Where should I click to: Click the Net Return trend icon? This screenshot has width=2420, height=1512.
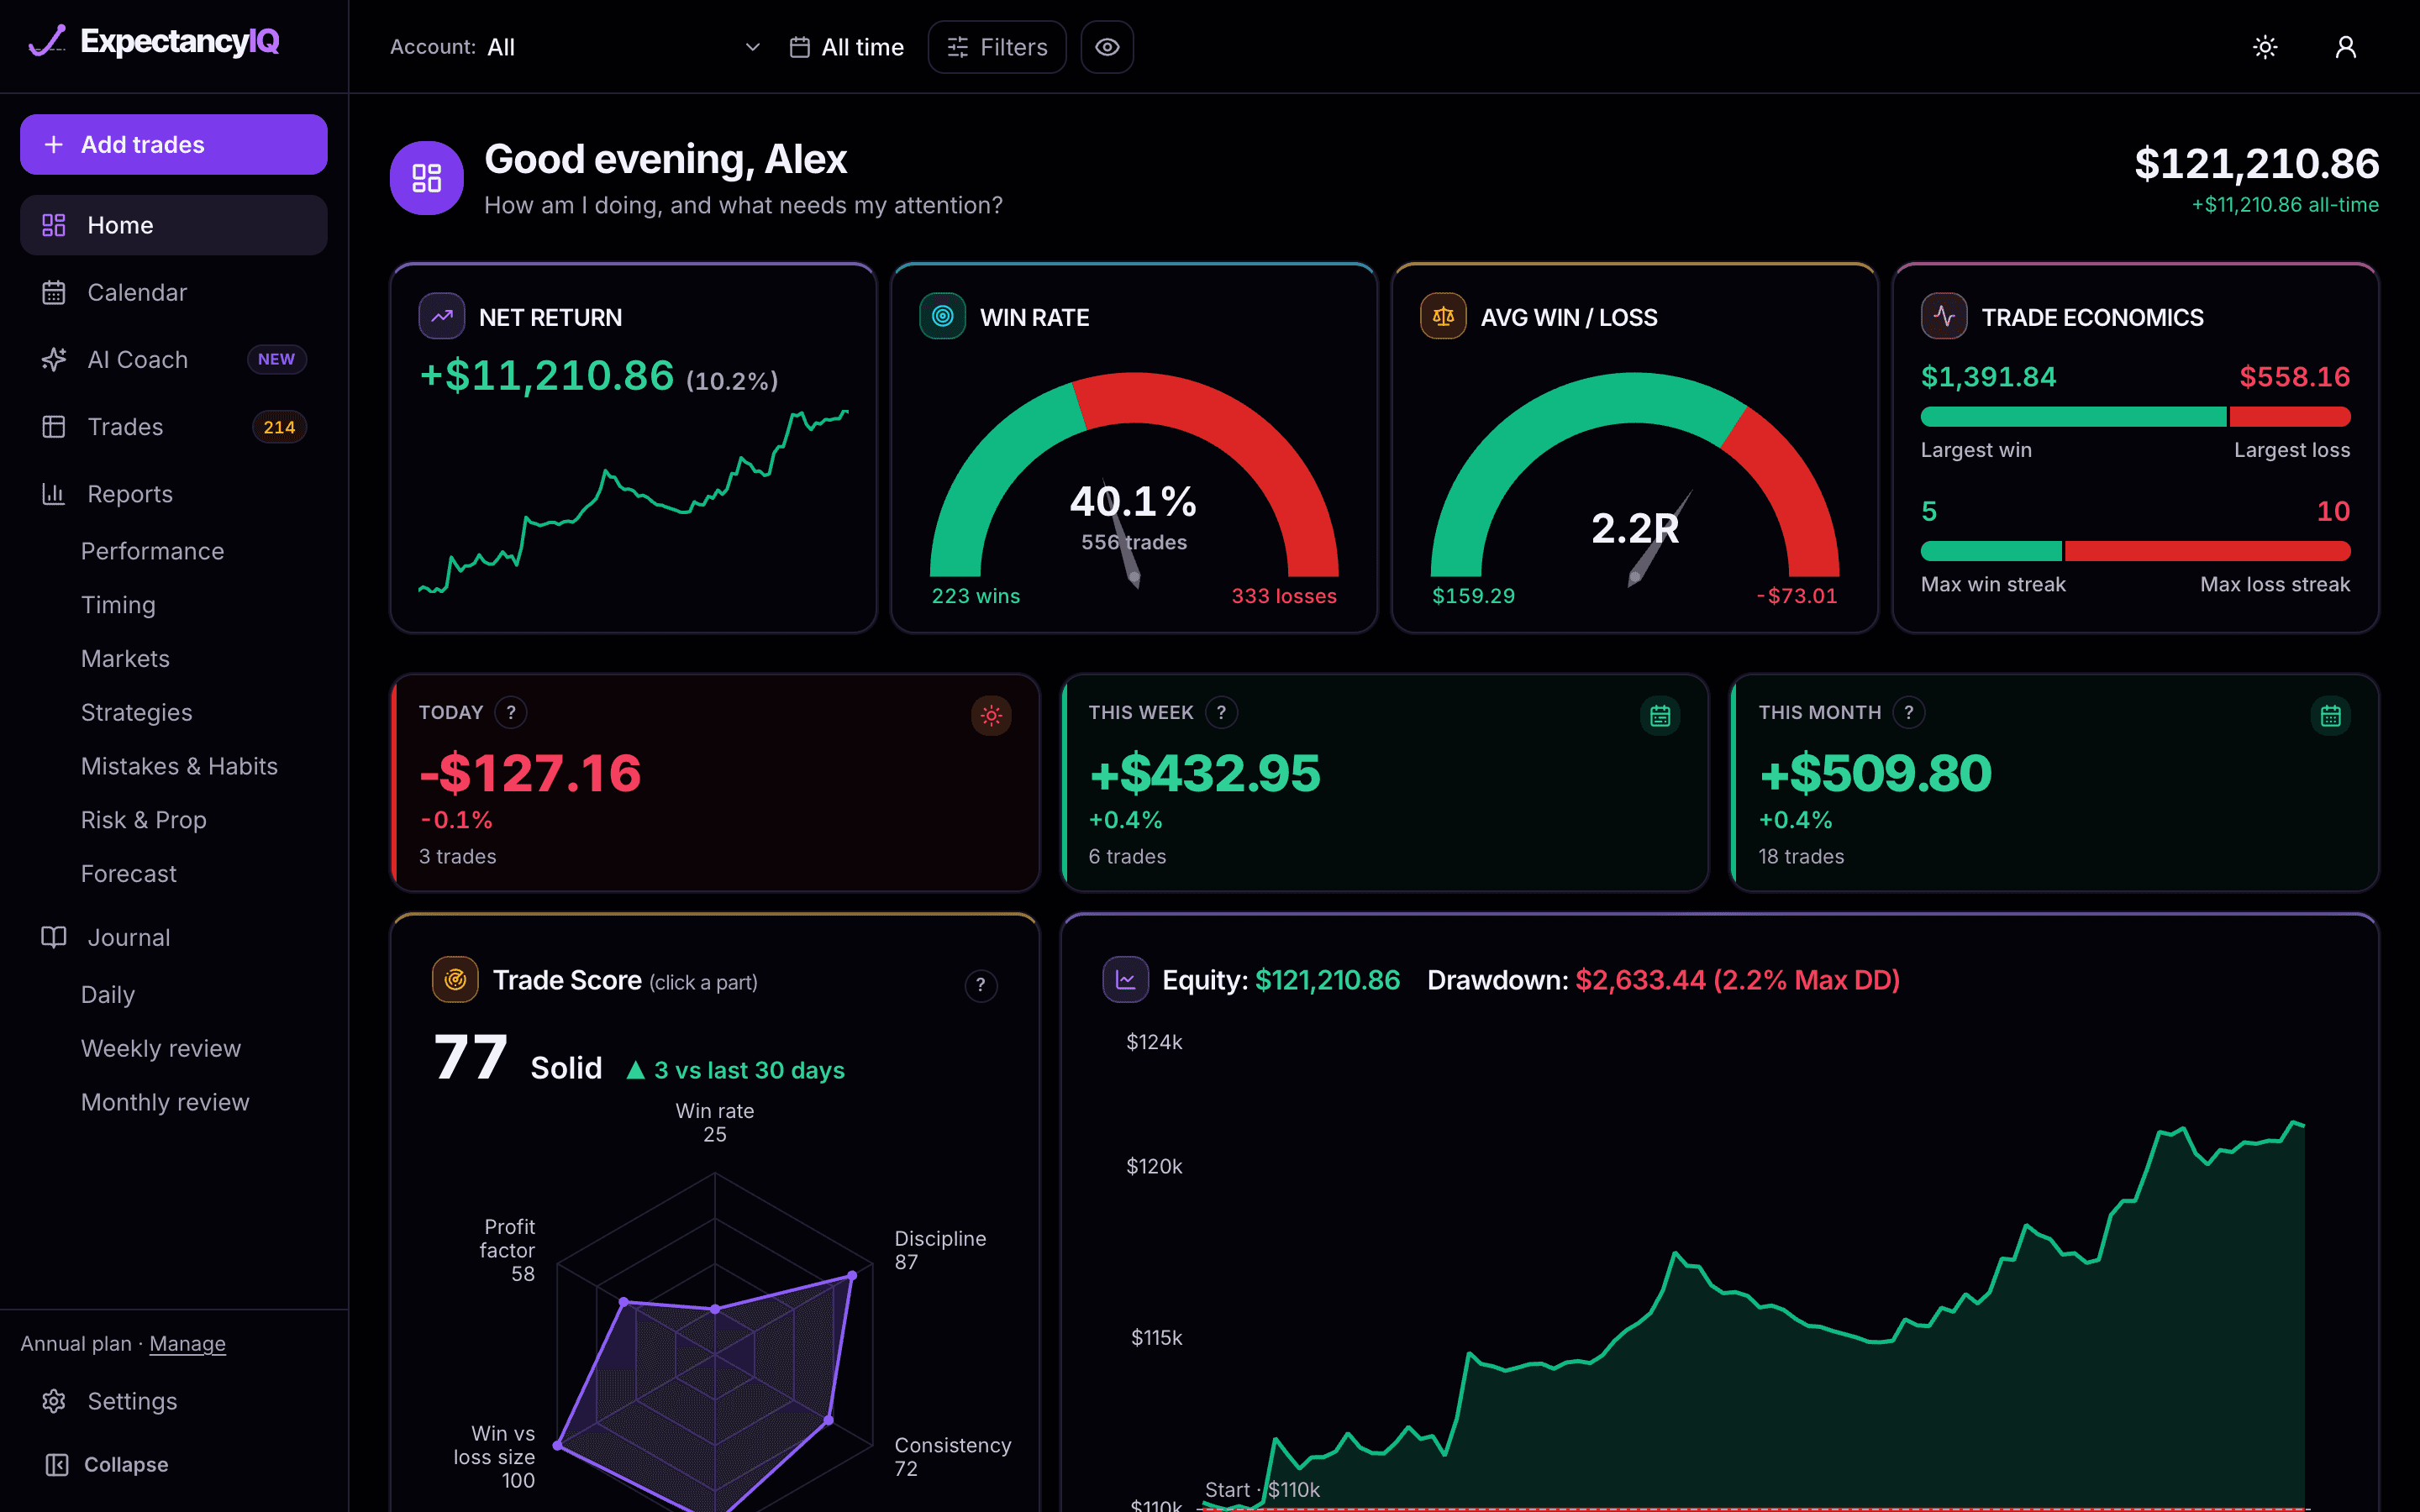[x=441, y=316]
